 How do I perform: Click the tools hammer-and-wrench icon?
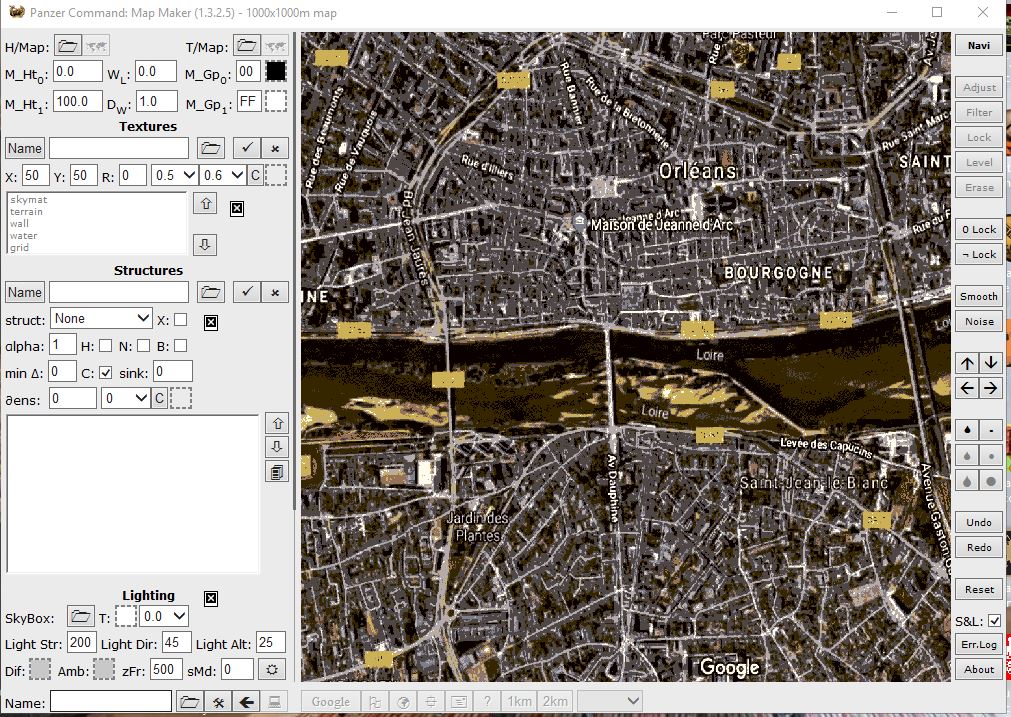click(x=219, y=702)
